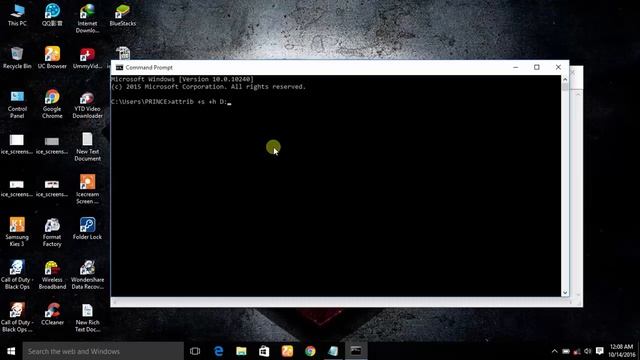The image size is (640, 360).
Task: Open volume control in system tray
Action: tap(587, 351)
